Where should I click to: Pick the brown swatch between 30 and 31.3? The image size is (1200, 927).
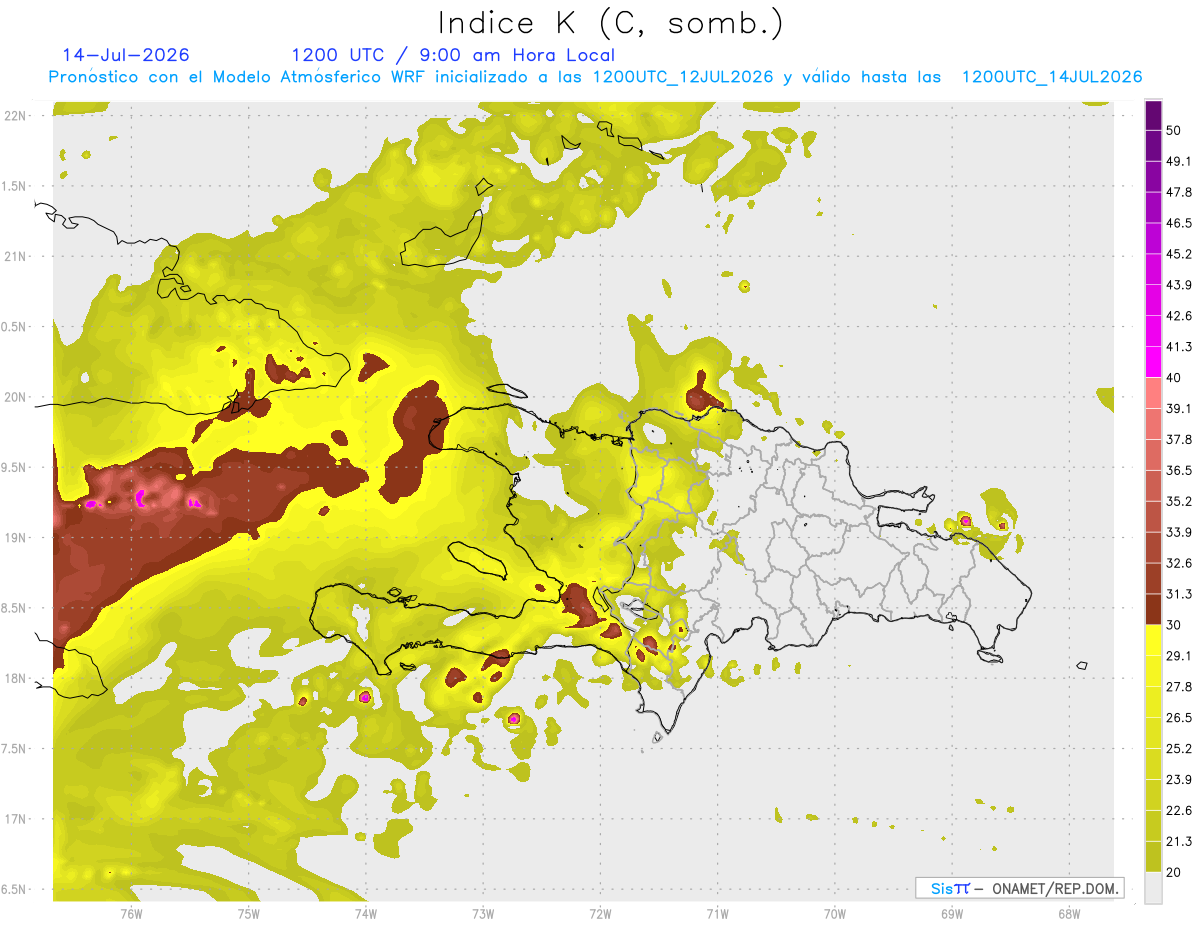tap(1153, 609)
